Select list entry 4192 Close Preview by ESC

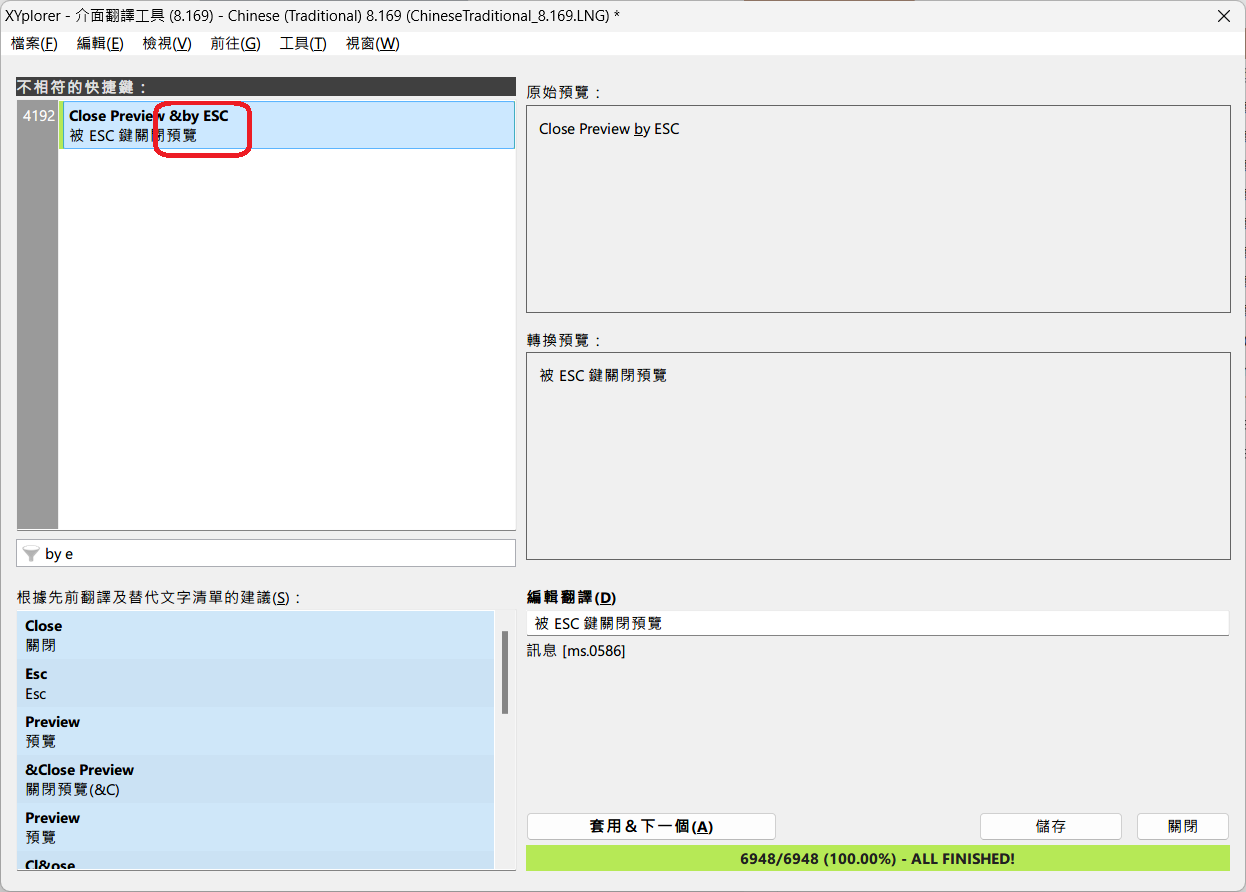(286, 125)
